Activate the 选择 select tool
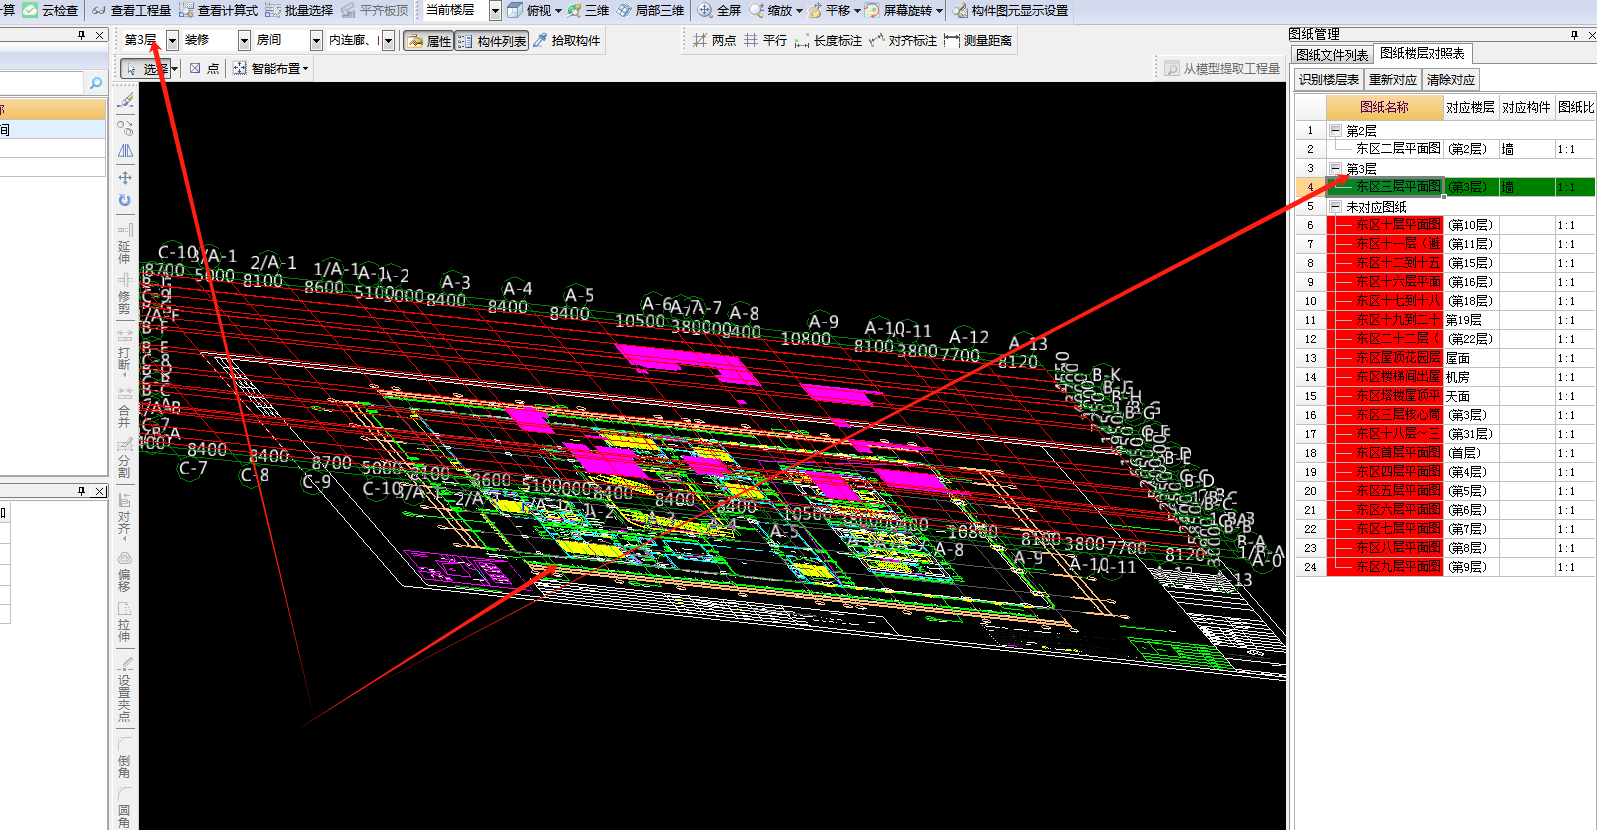Screen dimensions: 1597x830 pyautogui.click(x=145, y=69)
